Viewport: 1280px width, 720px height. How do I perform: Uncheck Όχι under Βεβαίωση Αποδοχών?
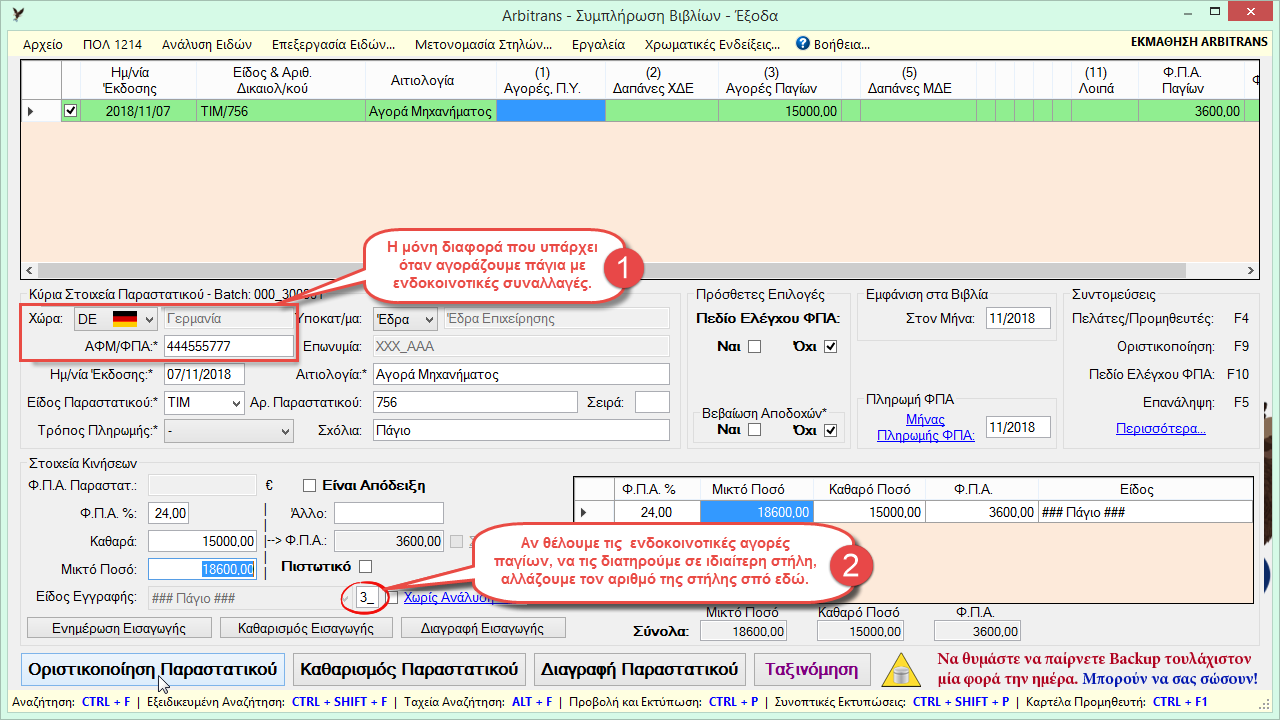pyautogui.click(x=830, y=430)
